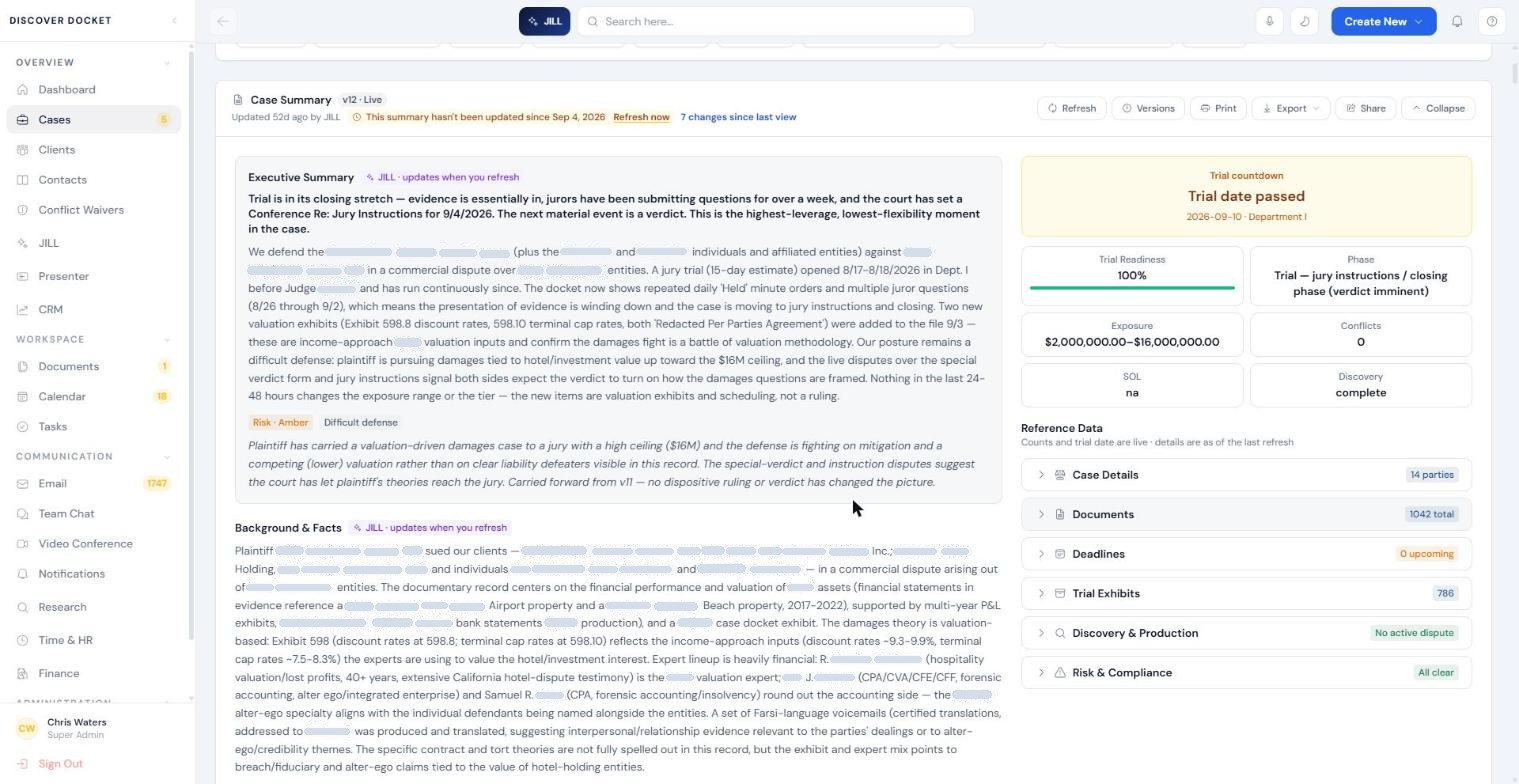Refresh the case summary
The image size is (1519, 784).
click(x=1072, y=108)
